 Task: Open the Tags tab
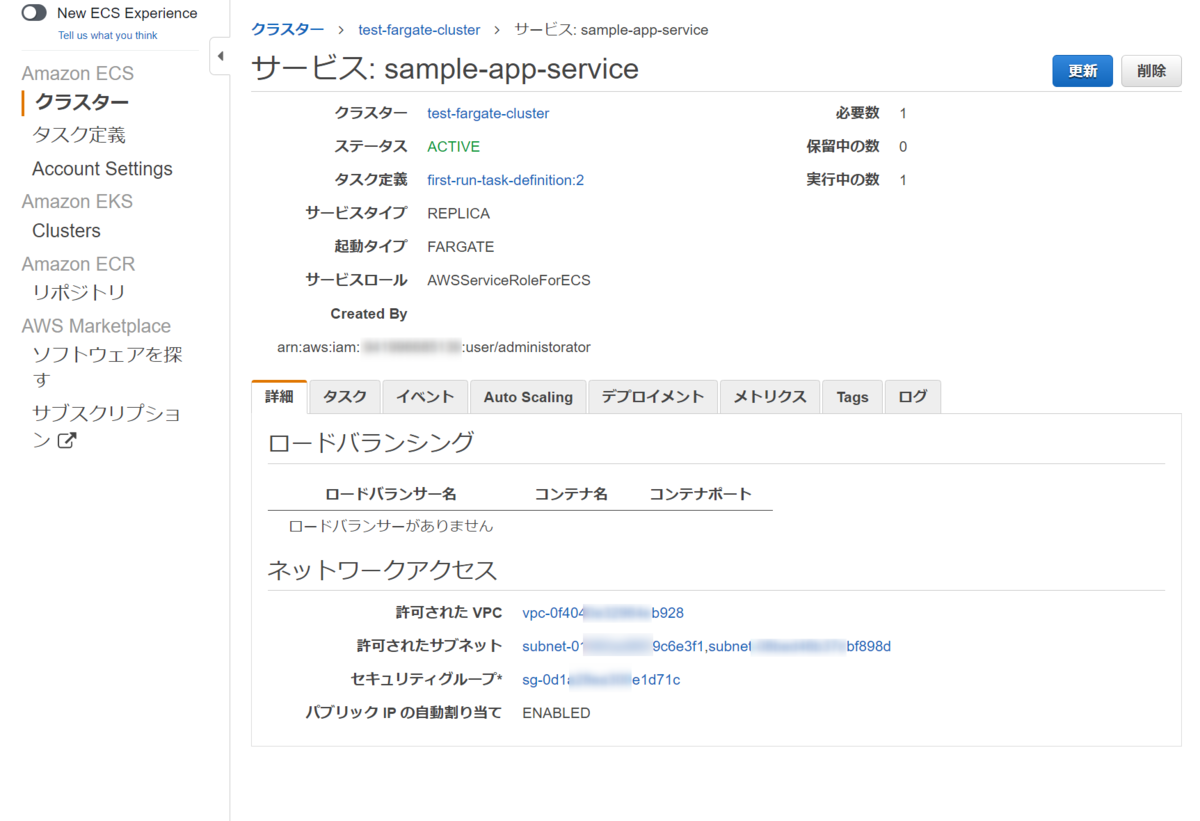point(851,396)
